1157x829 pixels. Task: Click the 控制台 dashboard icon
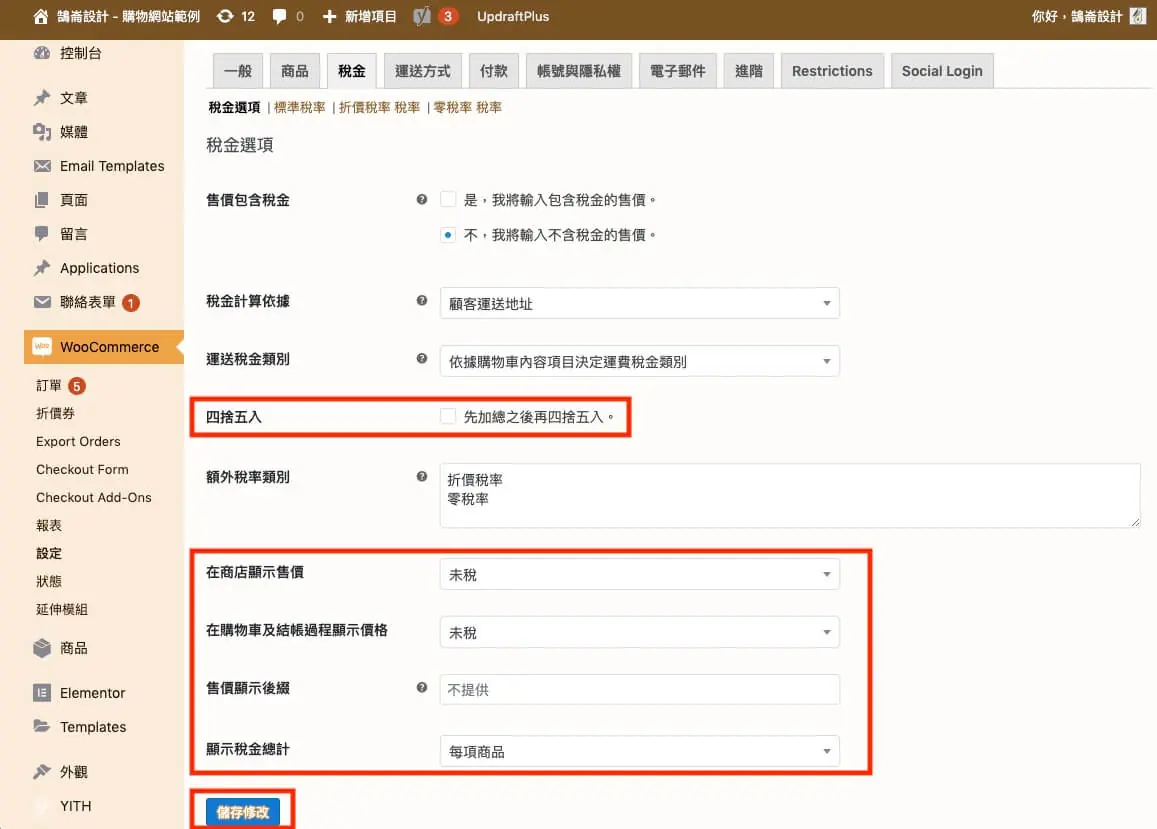42,52
